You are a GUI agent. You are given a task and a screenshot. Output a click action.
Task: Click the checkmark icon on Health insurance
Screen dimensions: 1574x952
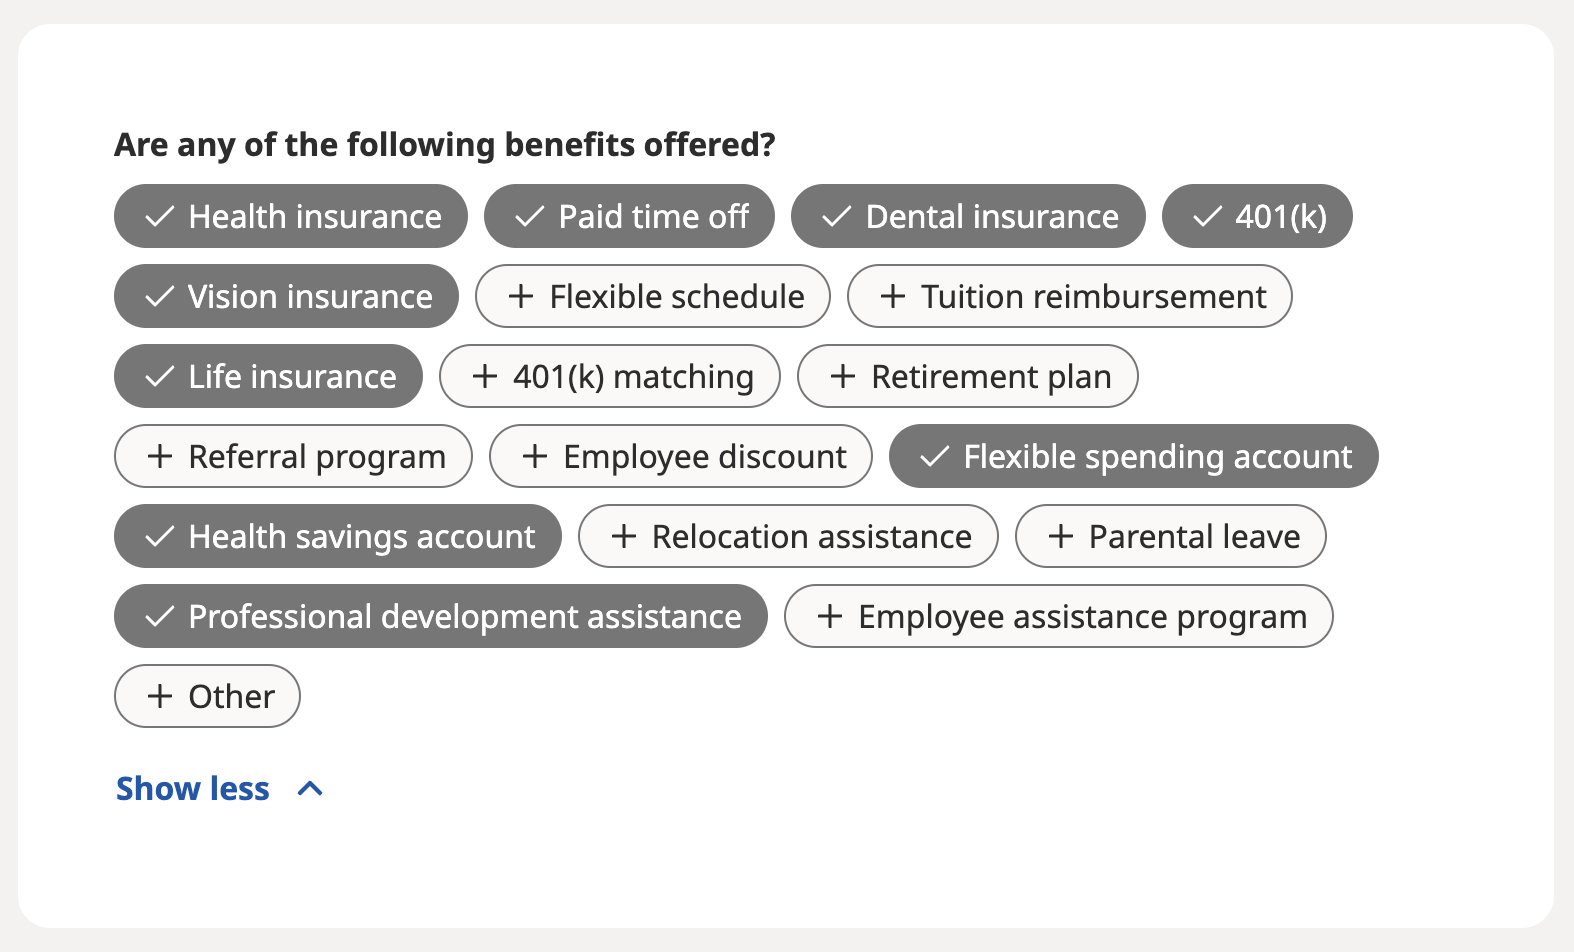pyautogui.click(x=160, y=216)
